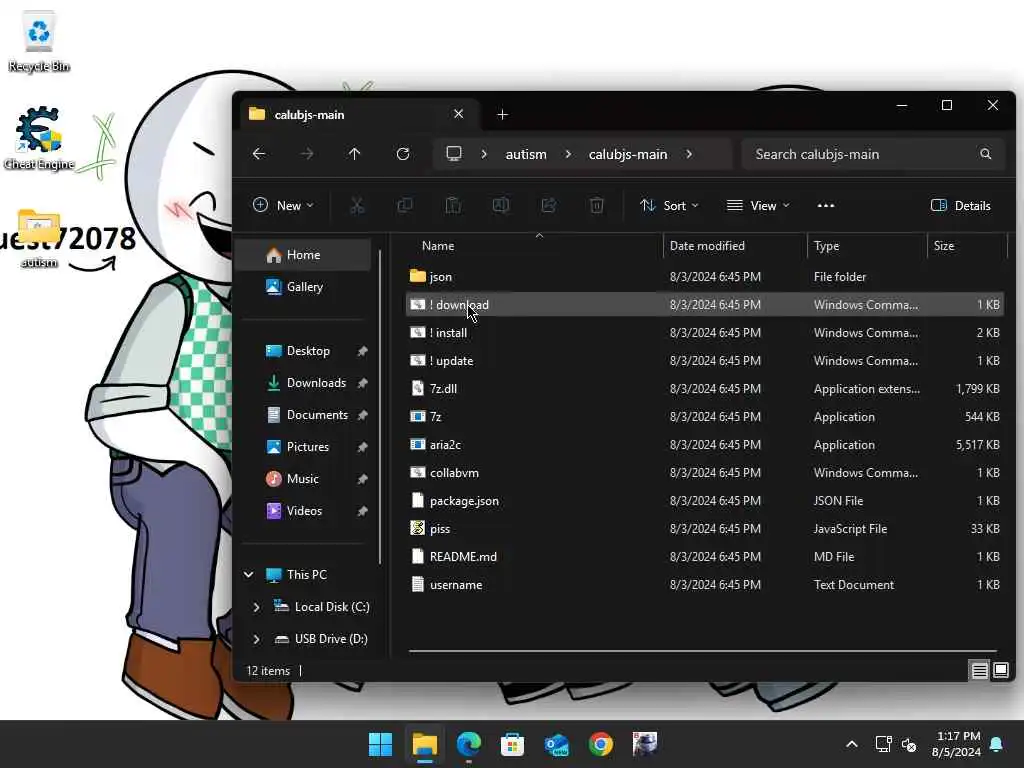Click autism in the address breadcrumb

pos(526,154)
